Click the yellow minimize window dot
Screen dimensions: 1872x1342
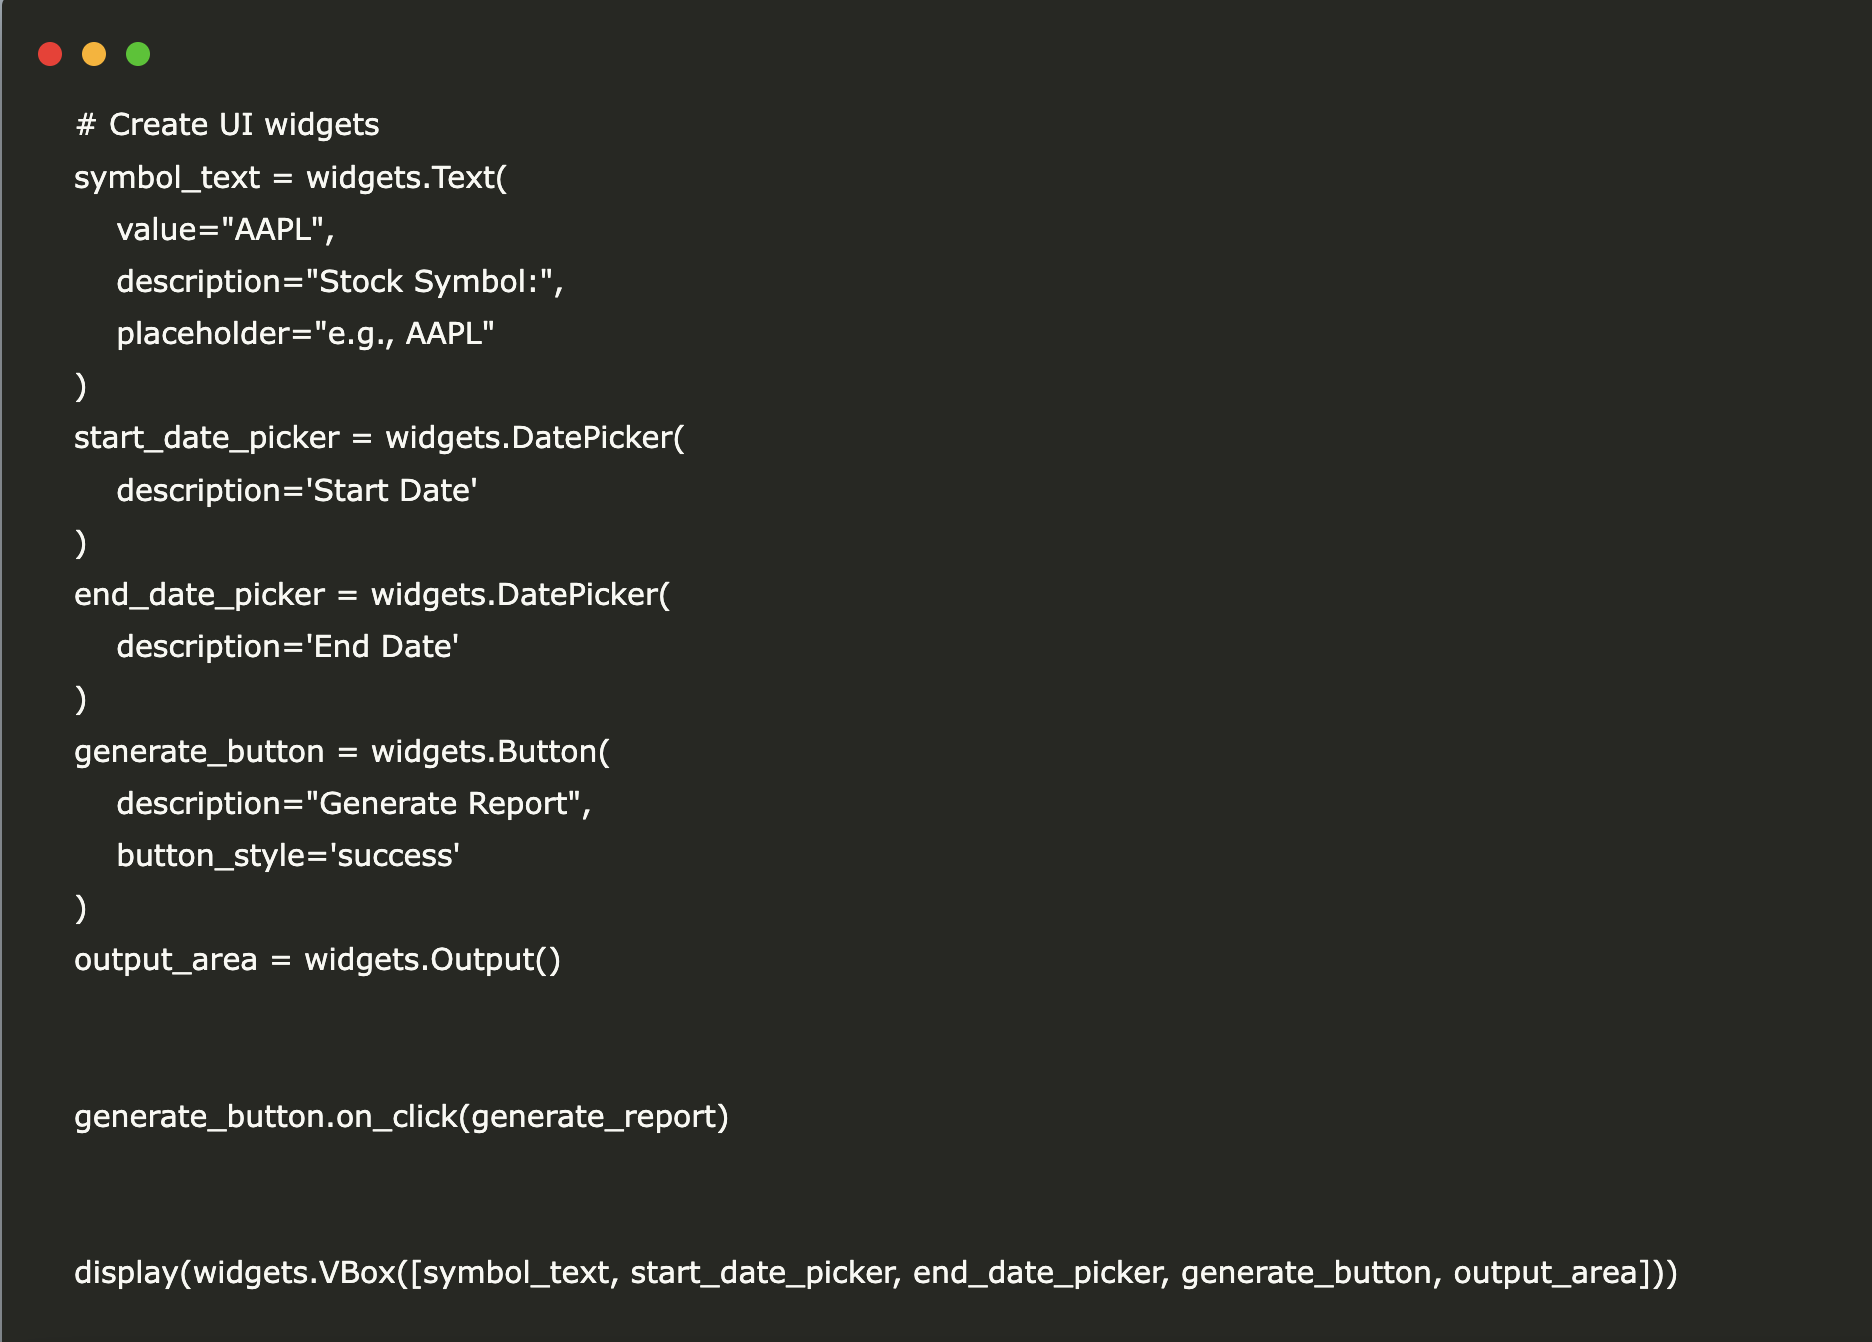click(94, 54)
